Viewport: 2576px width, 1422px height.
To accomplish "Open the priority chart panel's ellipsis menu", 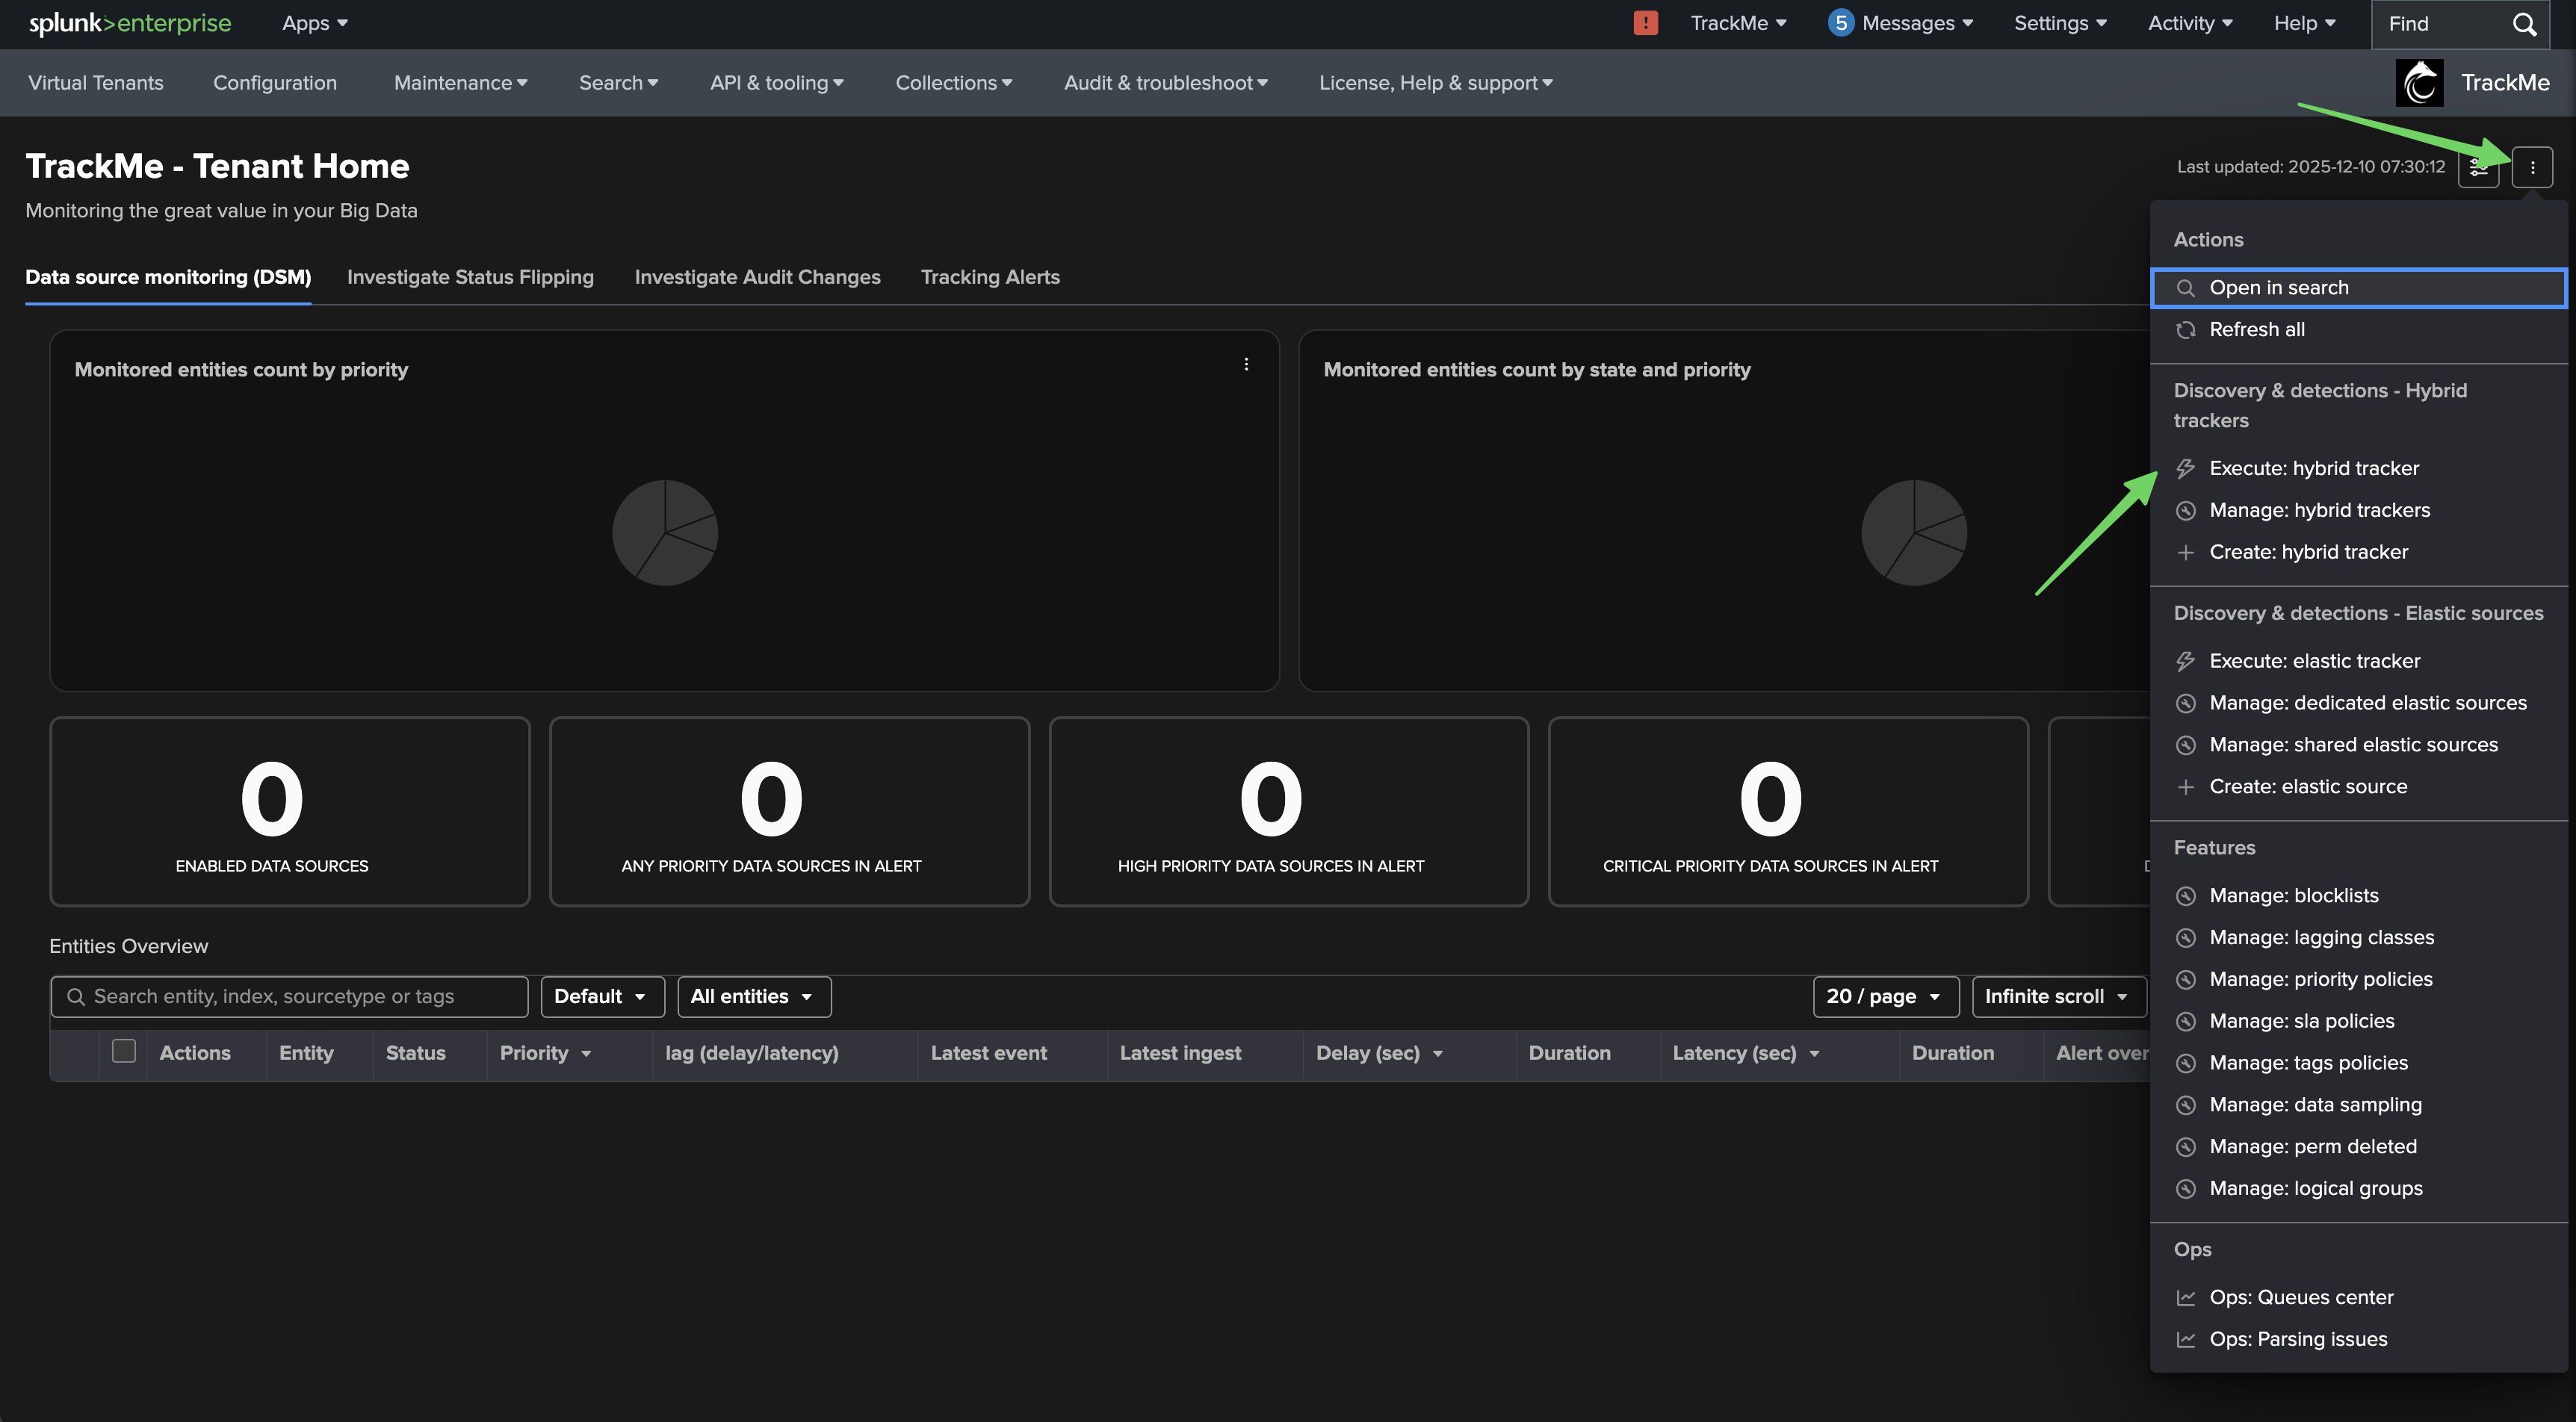I will pos(1246,364).
